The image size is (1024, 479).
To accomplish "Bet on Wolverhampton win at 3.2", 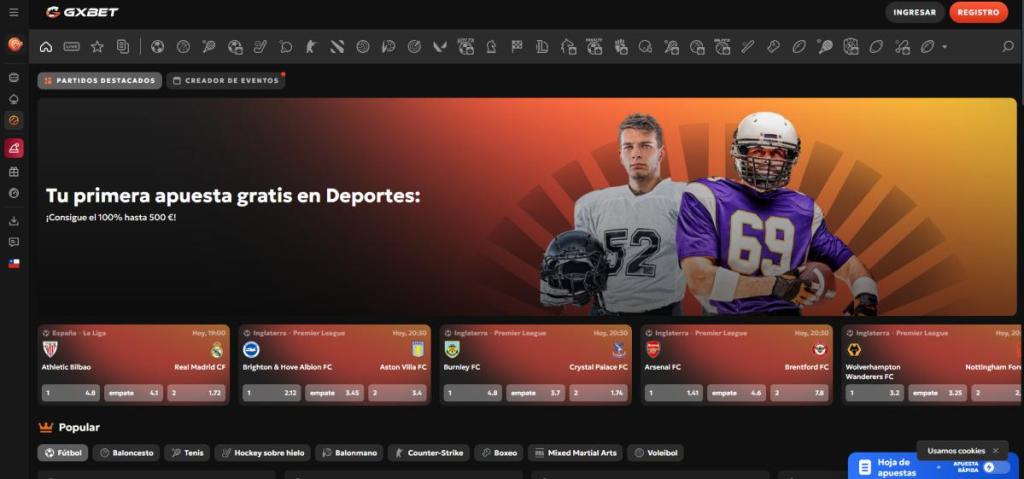I will 875,393.
